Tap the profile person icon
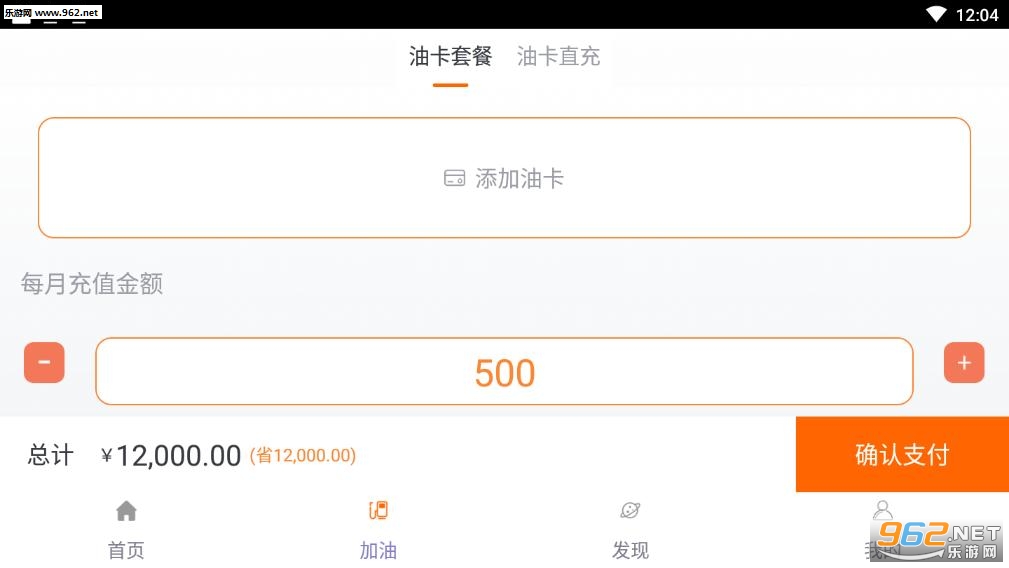The width and height of the screenshot is (1009, 568). [883, 510]
